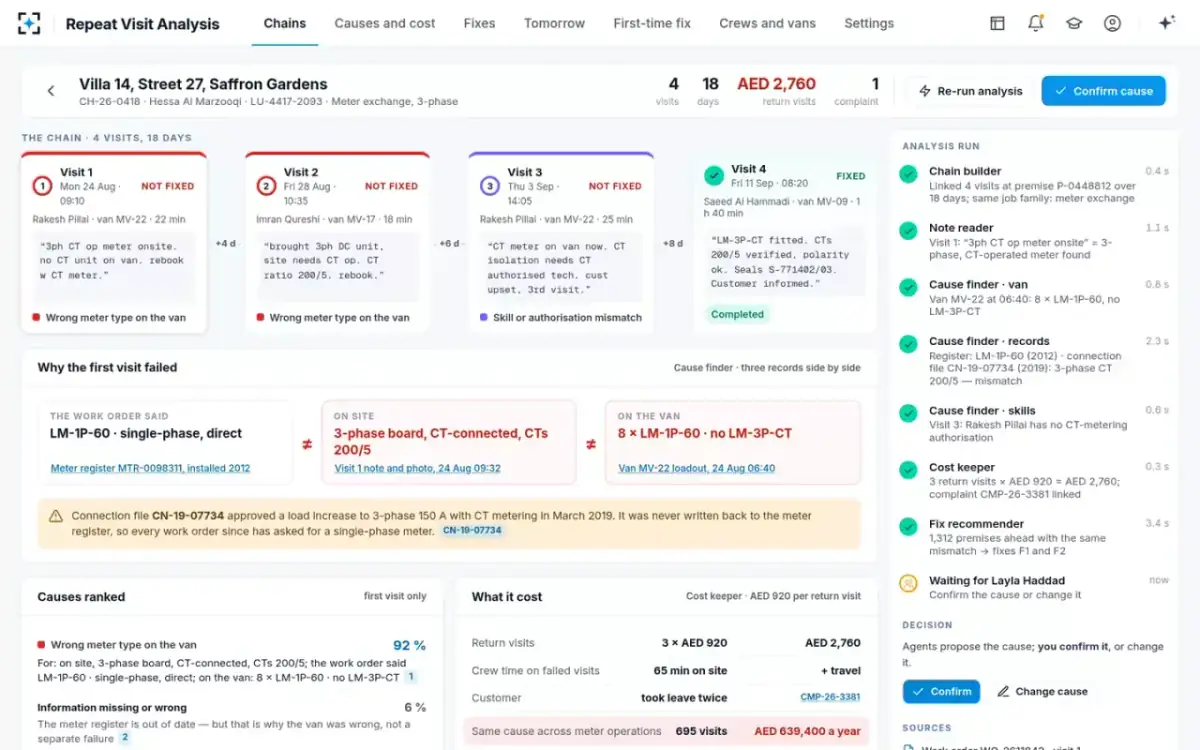Click footnote badge 2 under Information missing cause
Viewport: 1200px width, 750px height.
click(125, 738)
